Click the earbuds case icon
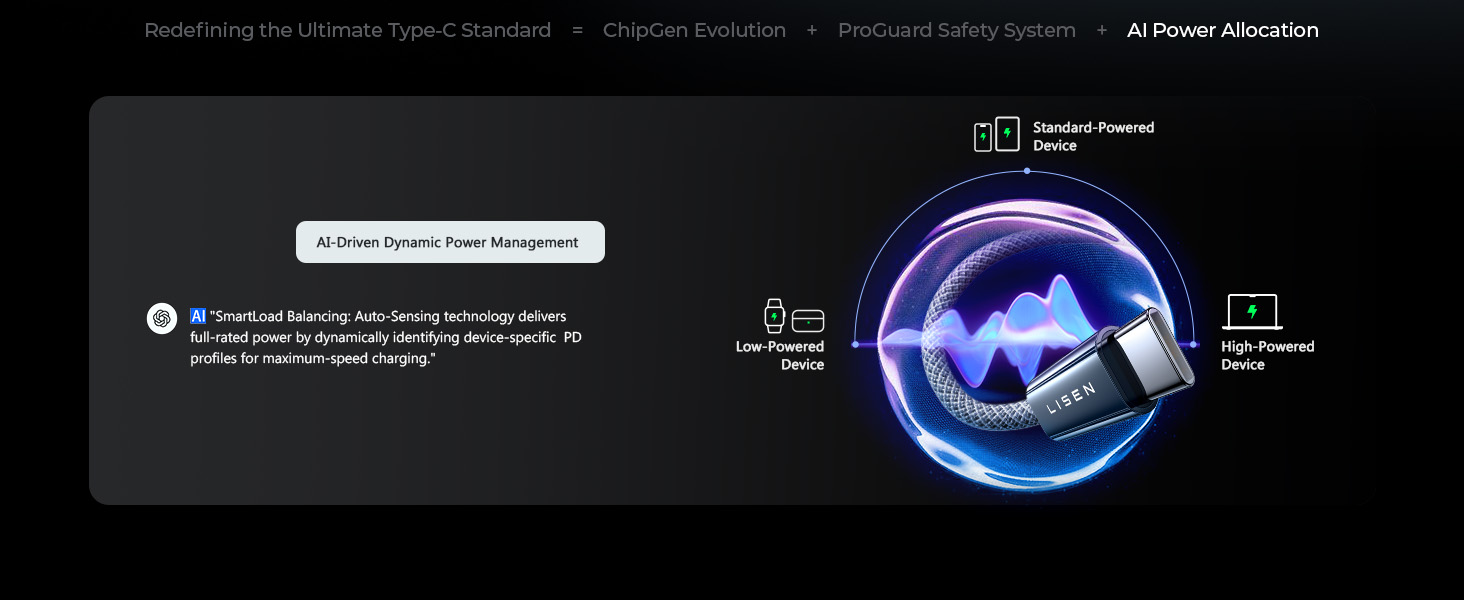1464x600 pixels. 808,321
